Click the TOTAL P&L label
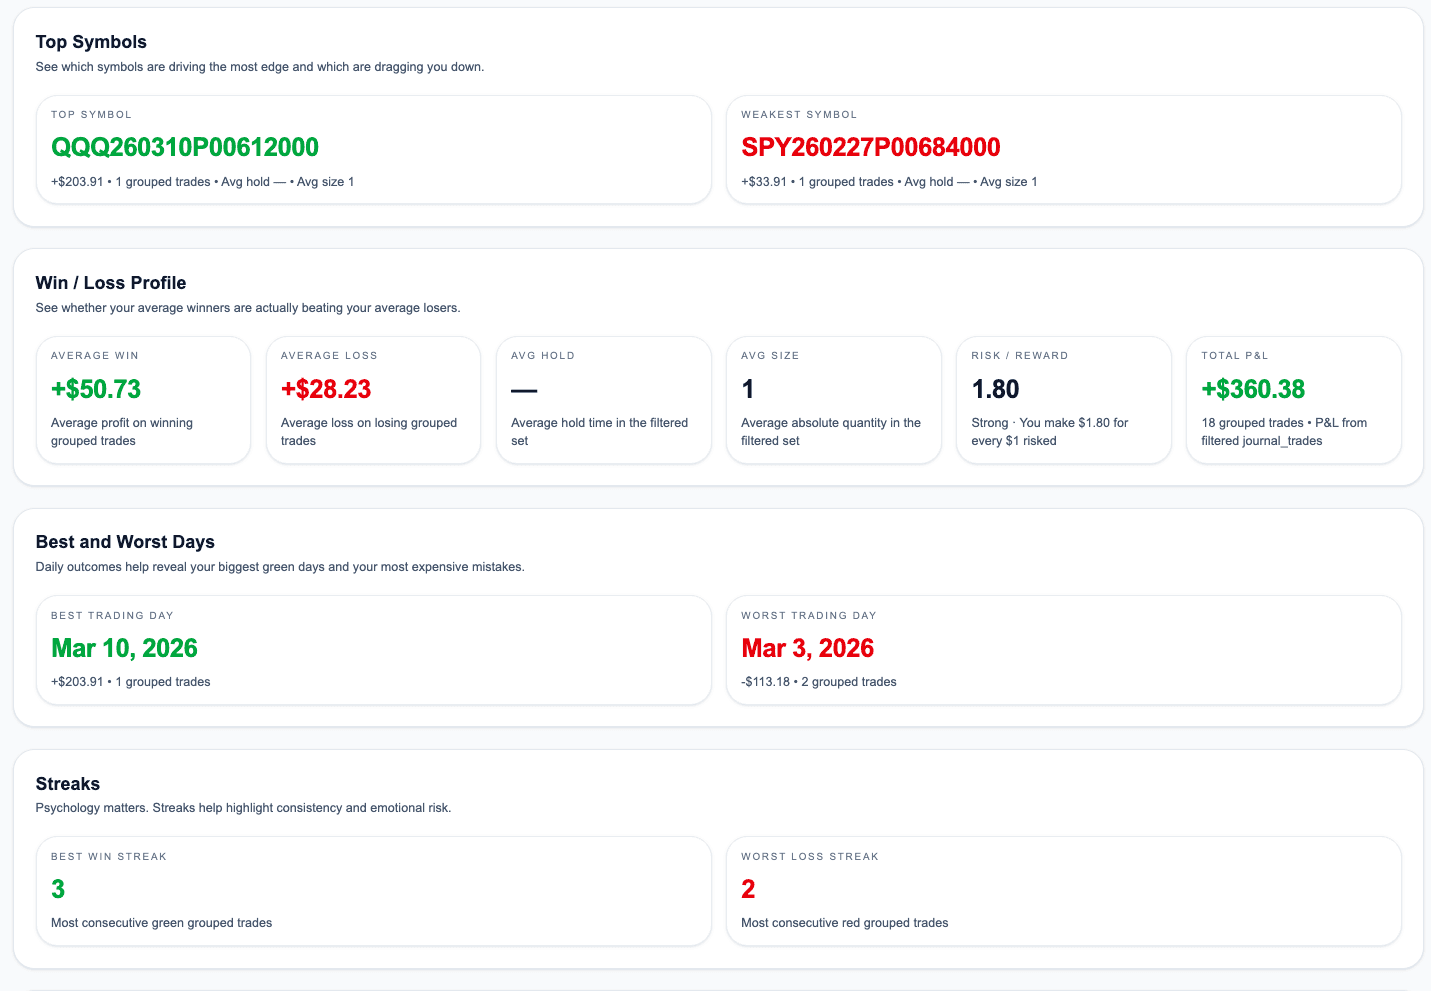The width and height of the screenshot is (1431, 991). 1235,356
